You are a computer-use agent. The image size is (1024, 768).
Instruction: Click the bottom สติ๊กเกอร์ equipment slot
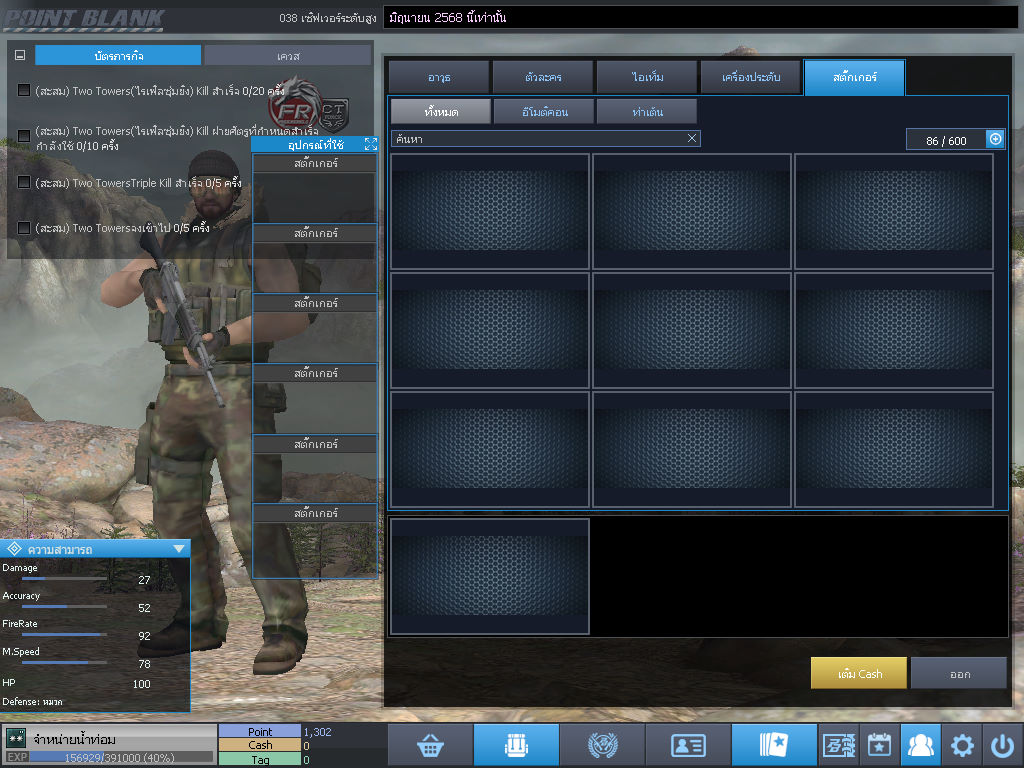pyautogui.click(x=315, y=539)
